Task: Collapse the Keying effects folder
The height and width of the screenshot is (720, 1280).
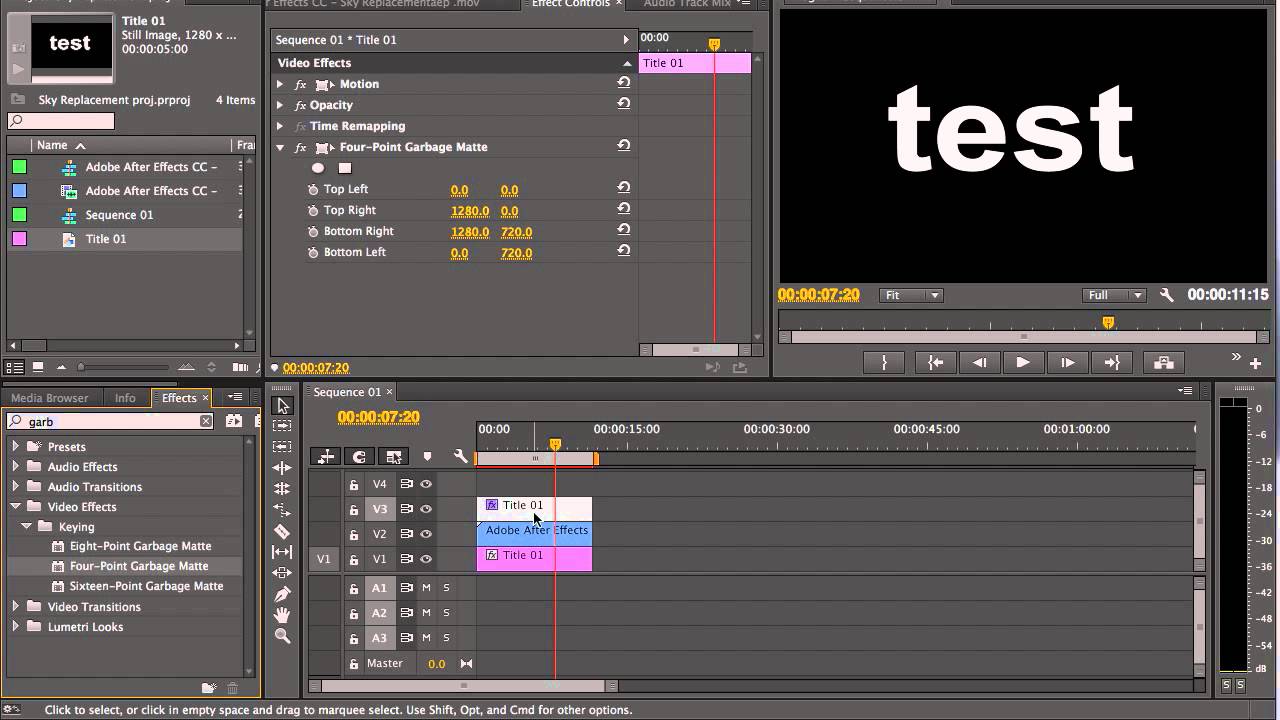Action: pyautogui.click(x=26, y=526)
